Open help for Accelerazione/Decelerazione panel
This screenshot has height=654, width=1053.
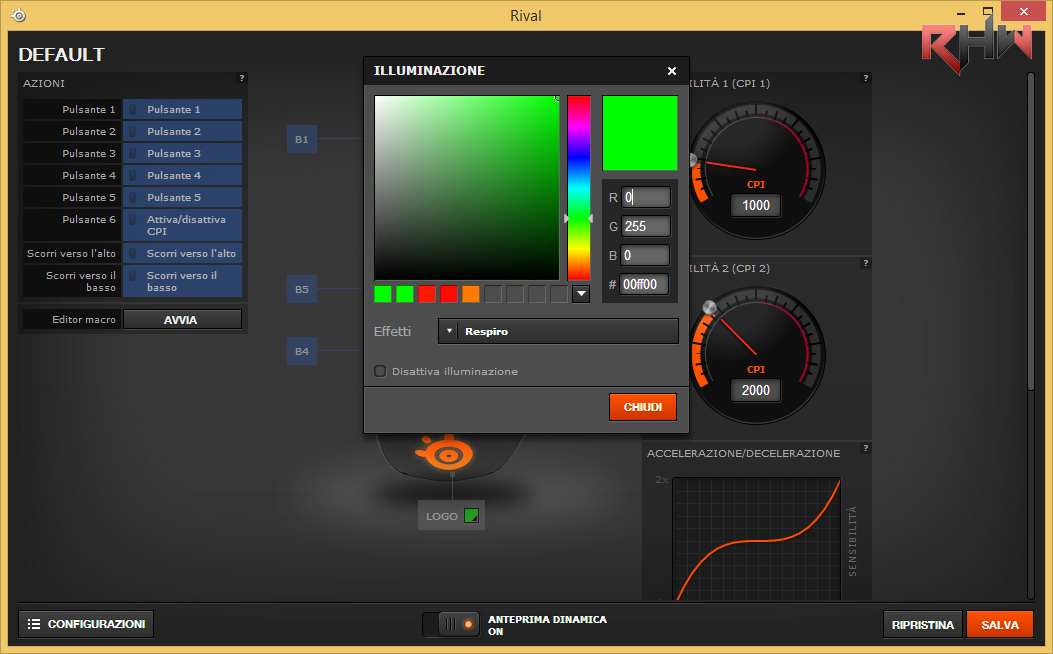(x=866, y=449)
